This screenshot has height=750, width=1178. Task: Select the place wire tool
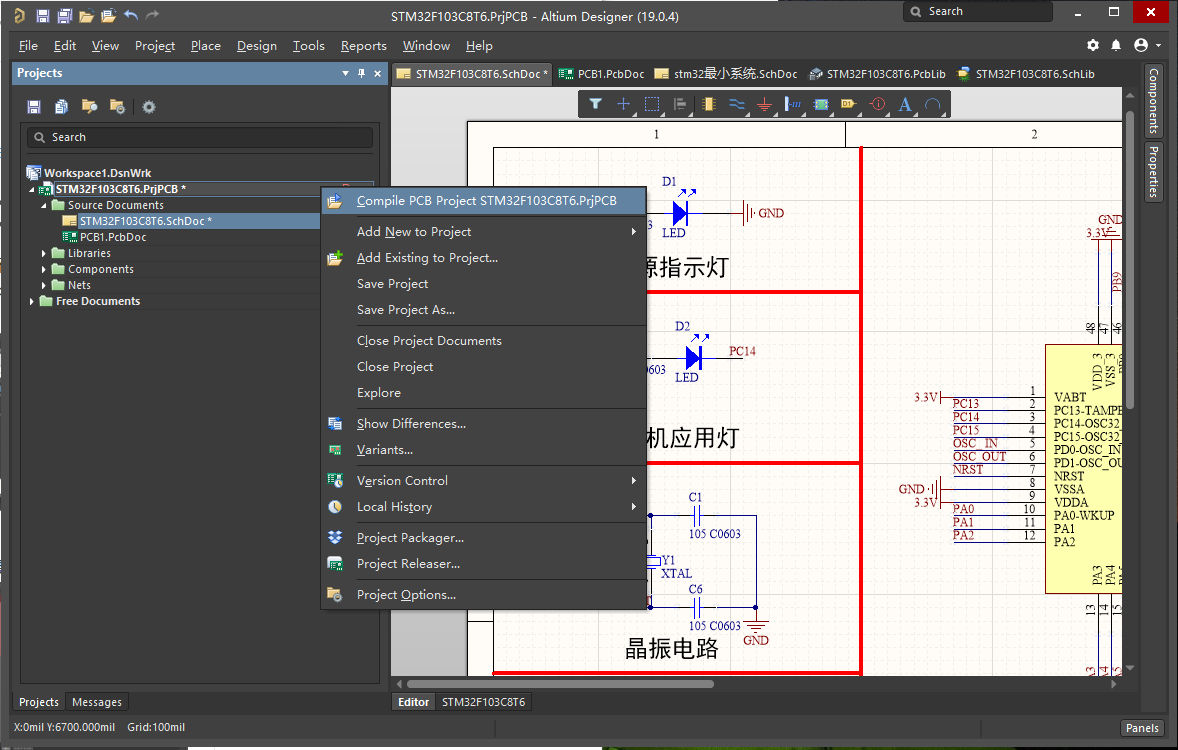click(x=736, y=104)
